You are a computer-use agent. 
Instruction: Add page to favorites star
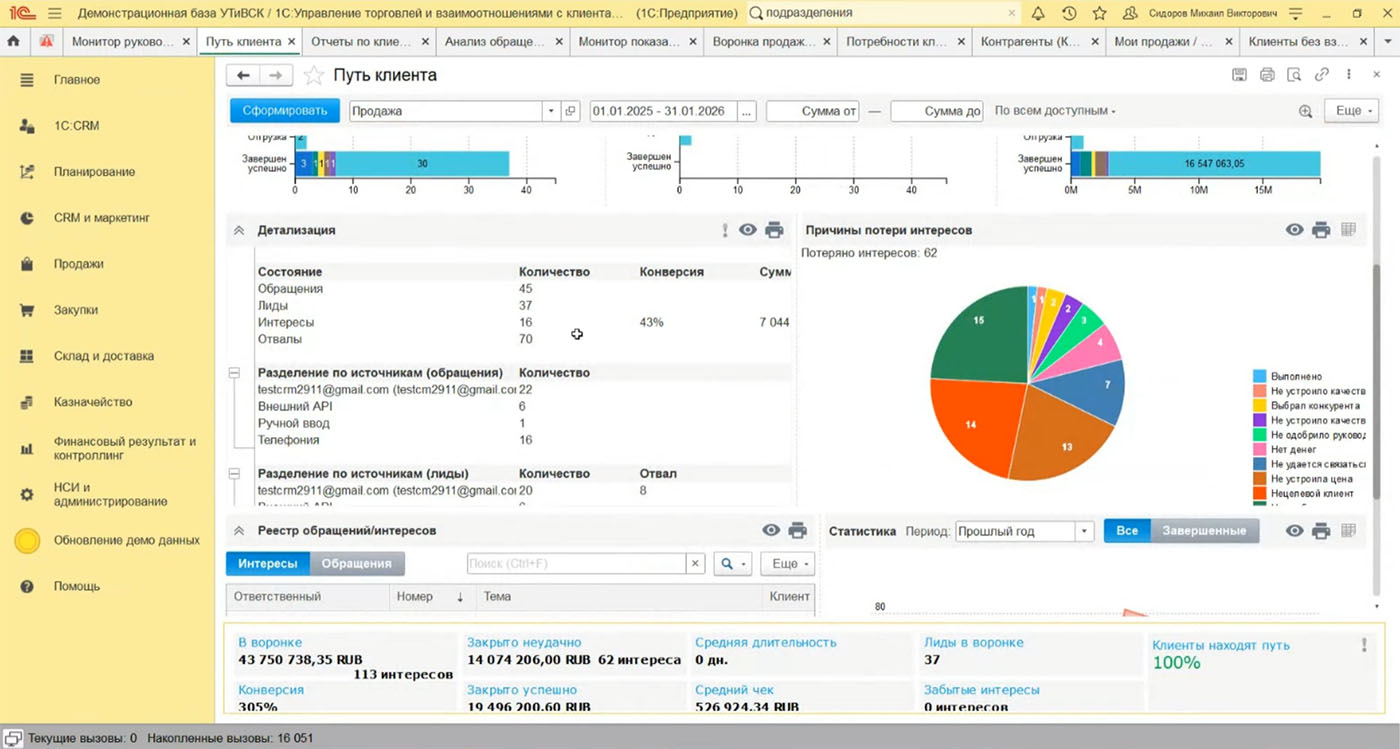pyautogui.click(x=313, y=76)
